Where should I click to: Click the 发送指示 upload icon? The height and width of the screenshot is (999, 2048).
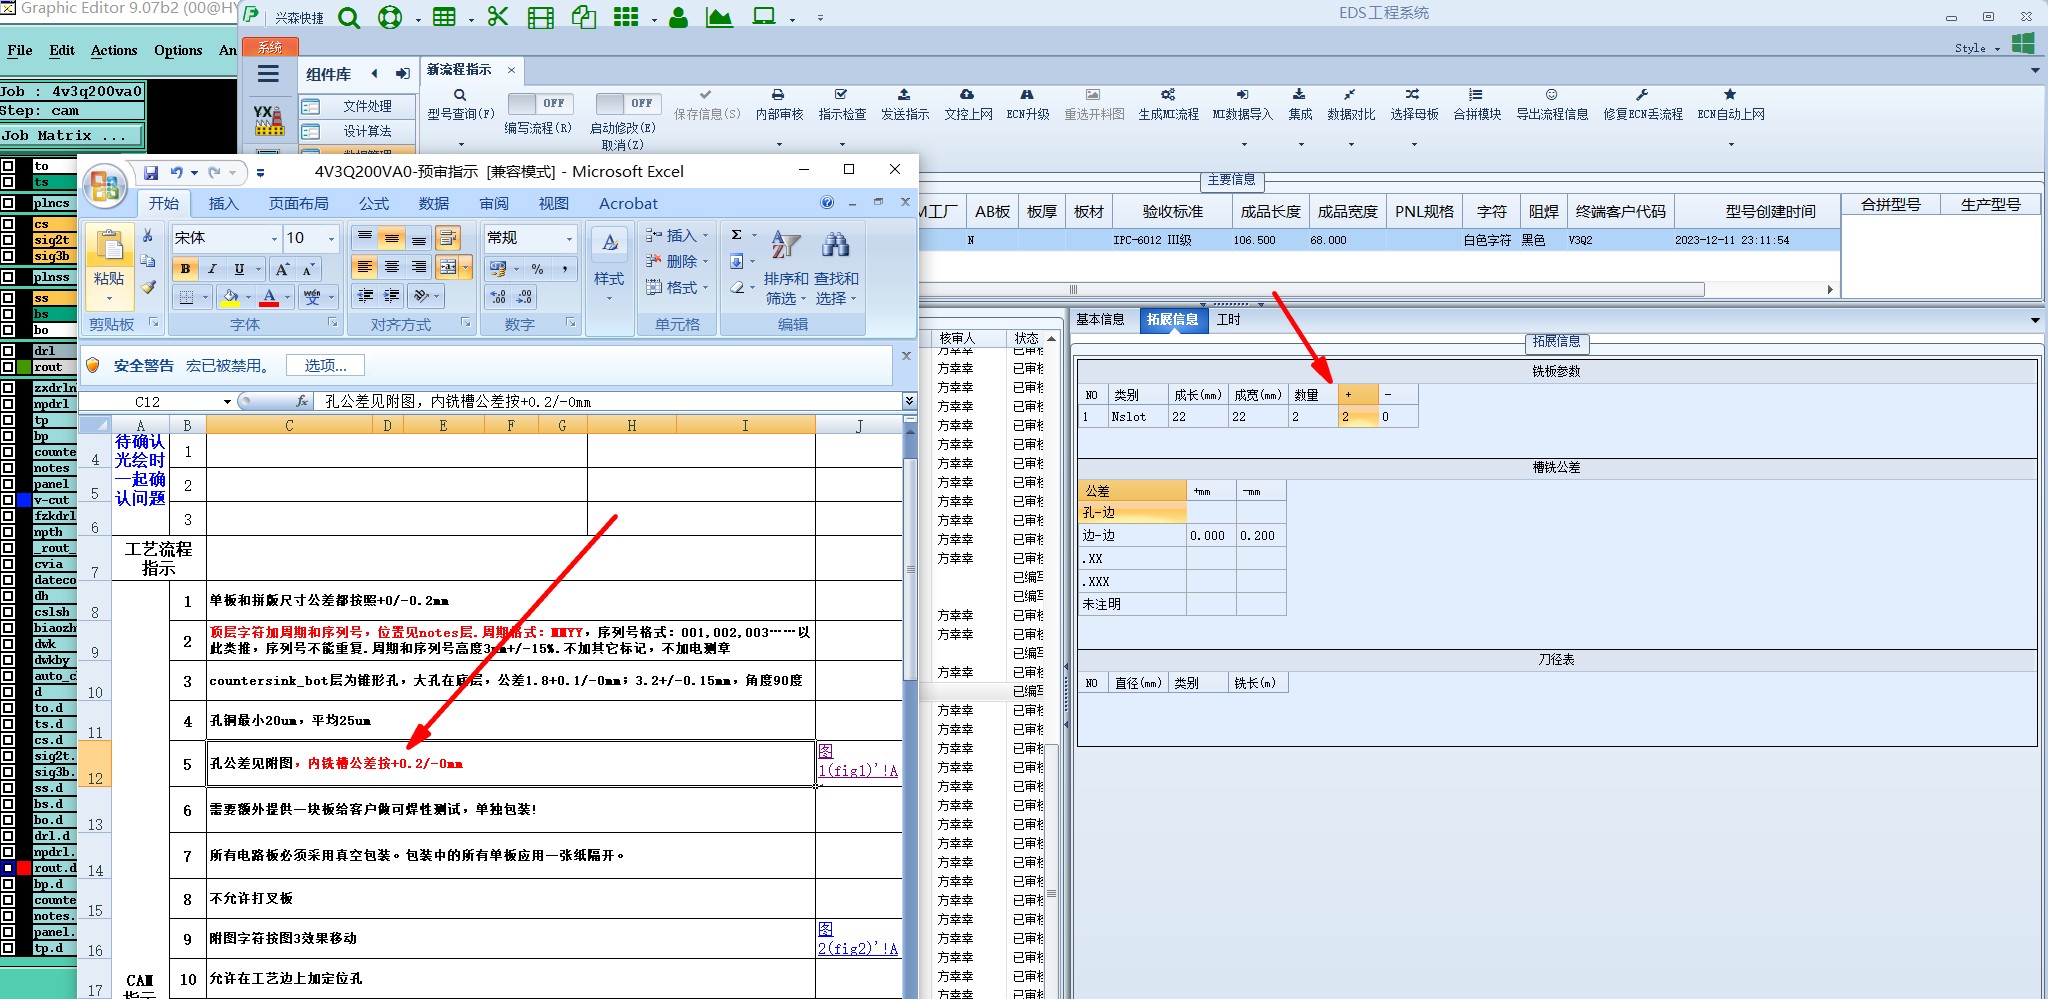(x=904, y=95)
